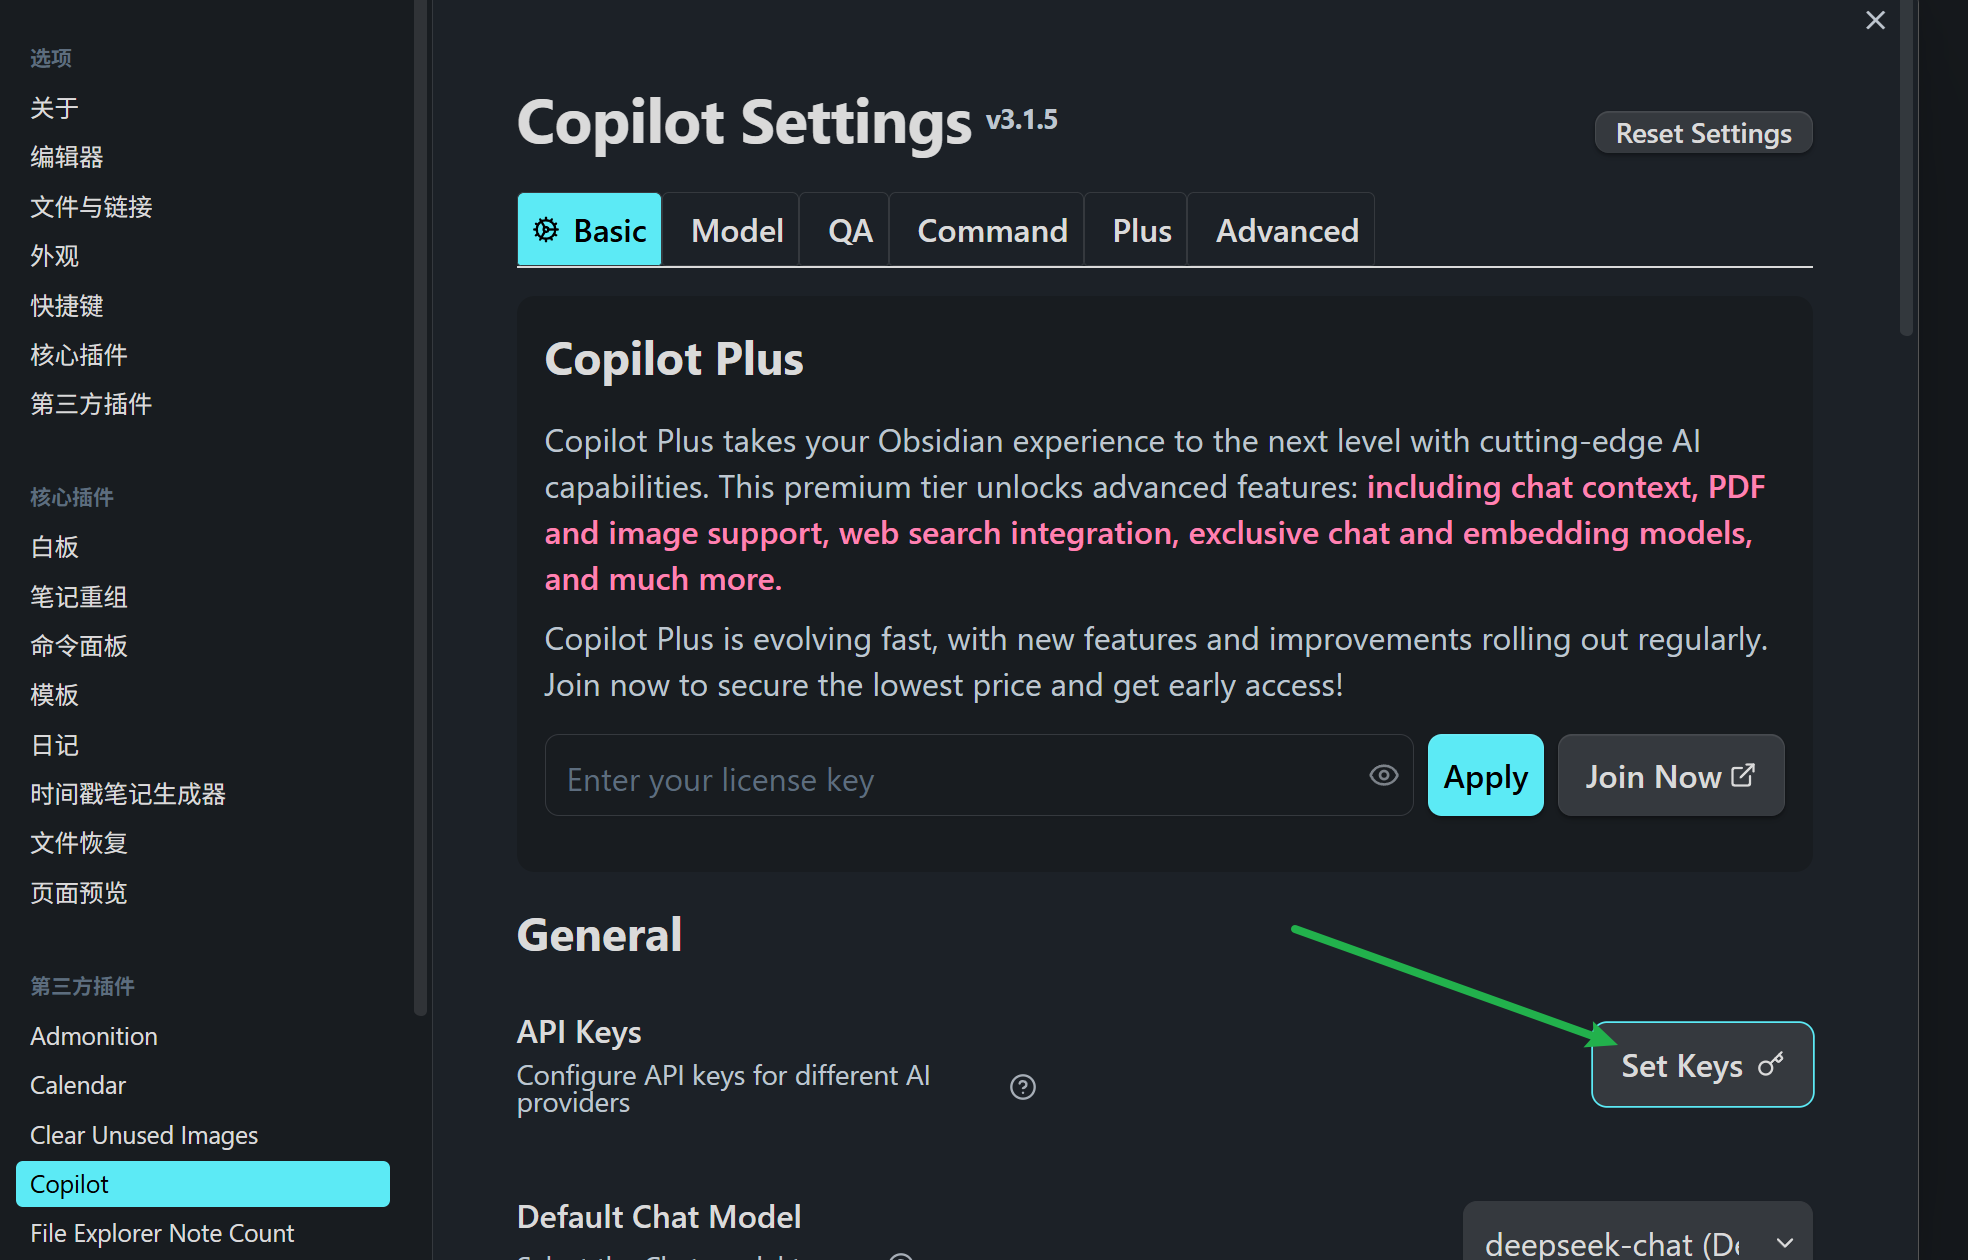
Task: Open File Explorer Note Count settings
Action: click(x=162, y=1233)
